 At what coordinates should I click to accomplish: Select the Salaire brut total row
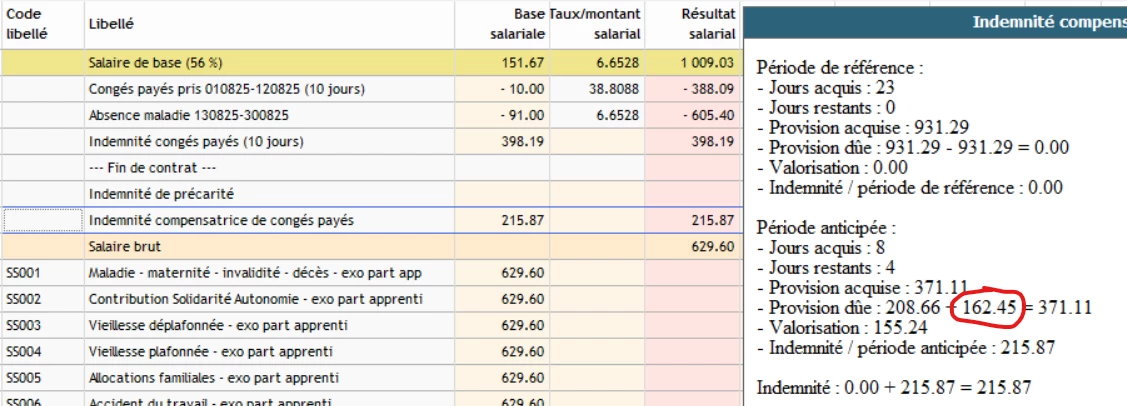pos(123,246)
